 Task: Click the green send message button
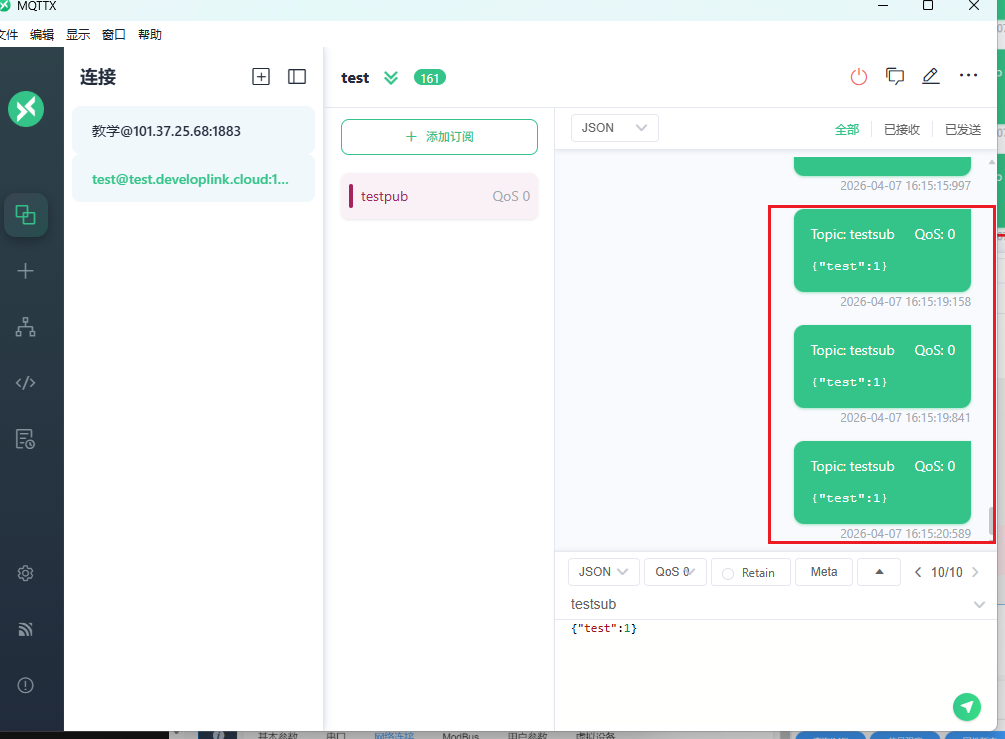[966, 707]
